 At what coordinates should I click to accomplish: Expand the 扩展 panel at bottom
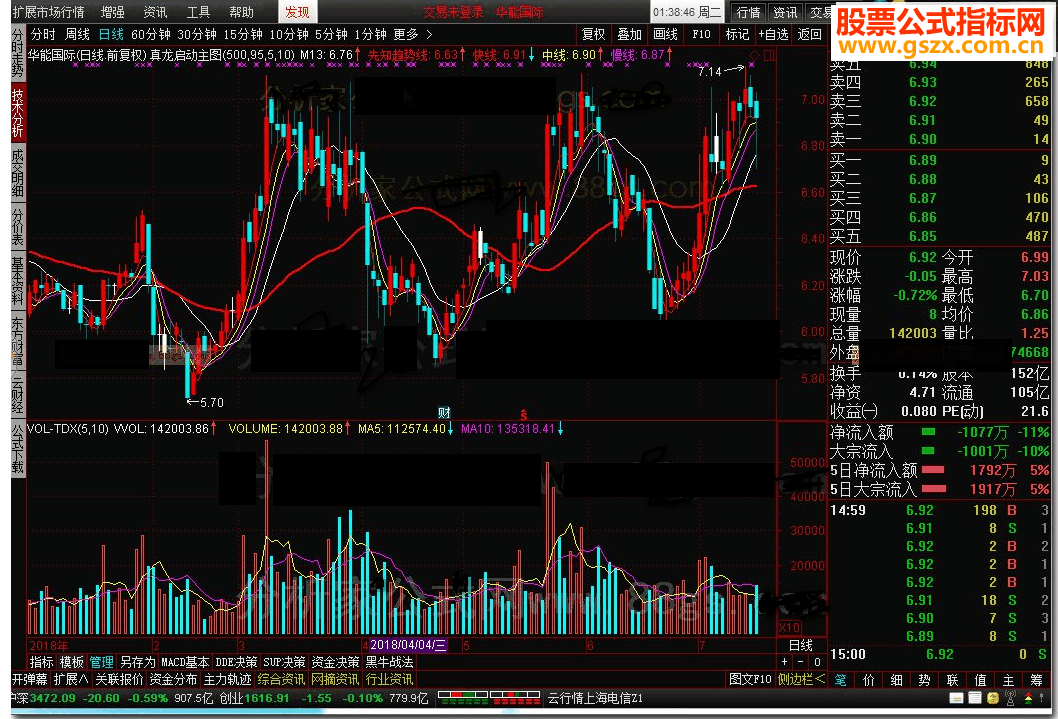pos(71,679)
